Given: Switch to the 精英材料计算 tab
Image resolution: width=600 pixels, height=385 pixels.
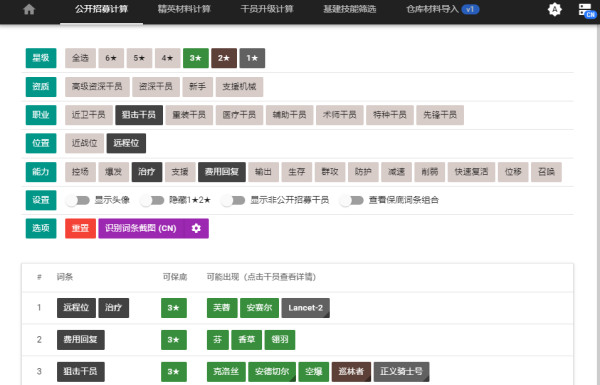Looking at the screenshot, I should (x=184, y=9).
